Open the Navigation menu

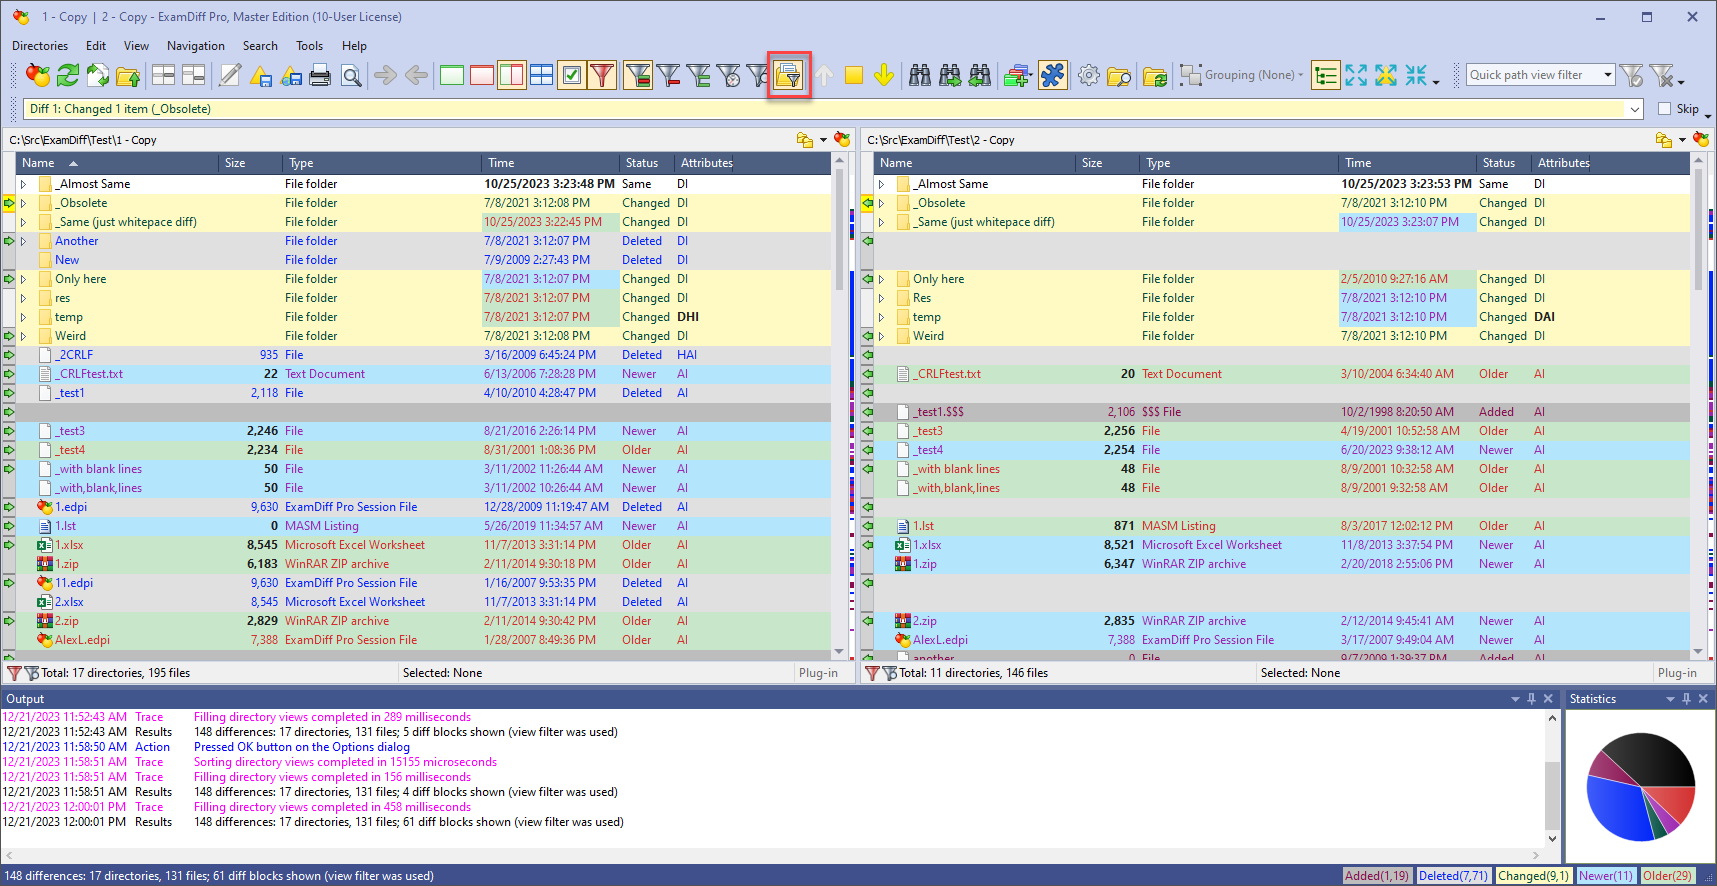tap(196, 46)
